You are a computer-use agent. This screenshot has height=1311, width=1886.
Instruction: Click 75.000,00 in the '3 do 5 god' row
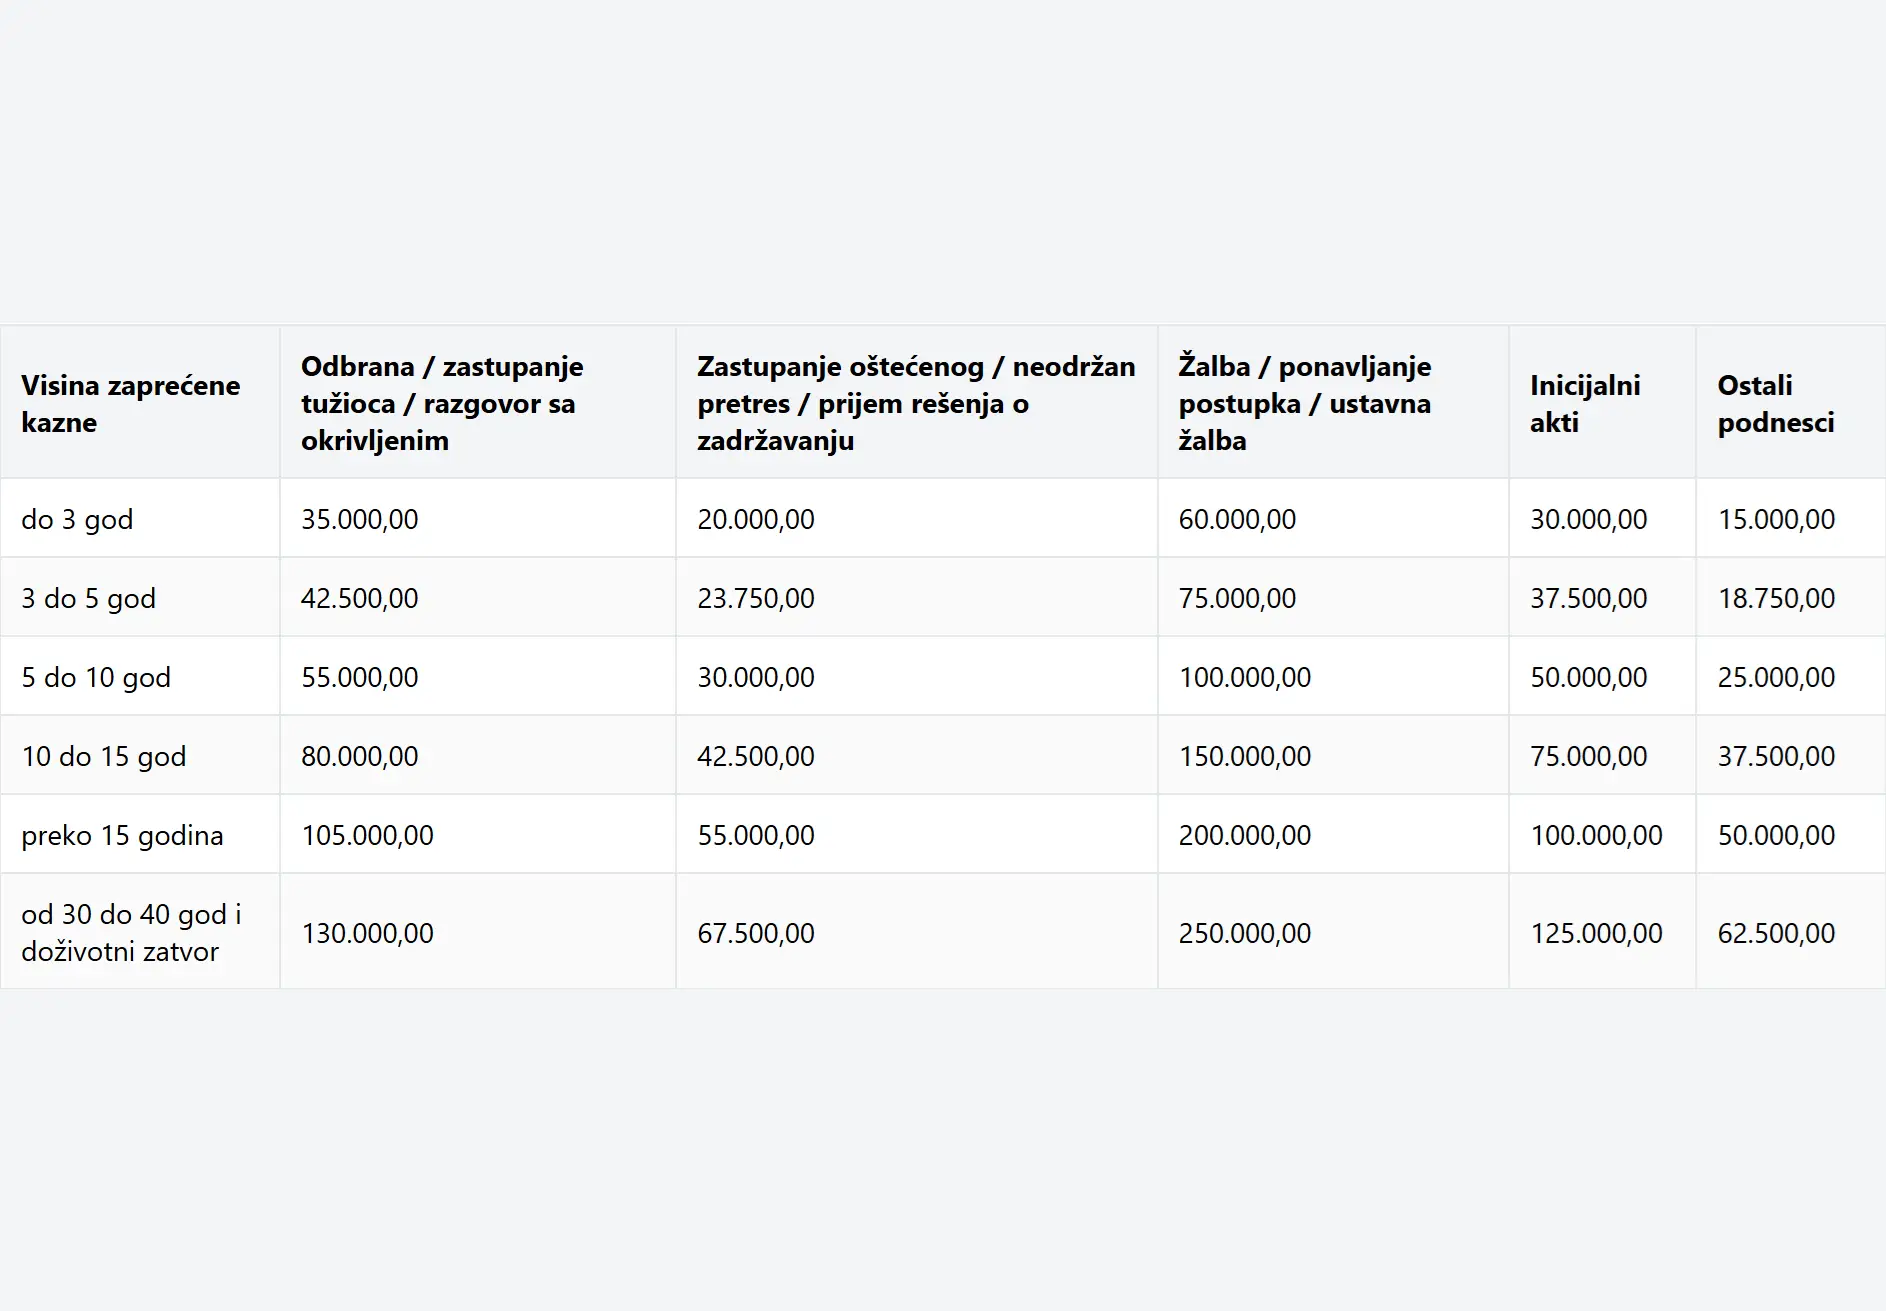(1237, 598)
